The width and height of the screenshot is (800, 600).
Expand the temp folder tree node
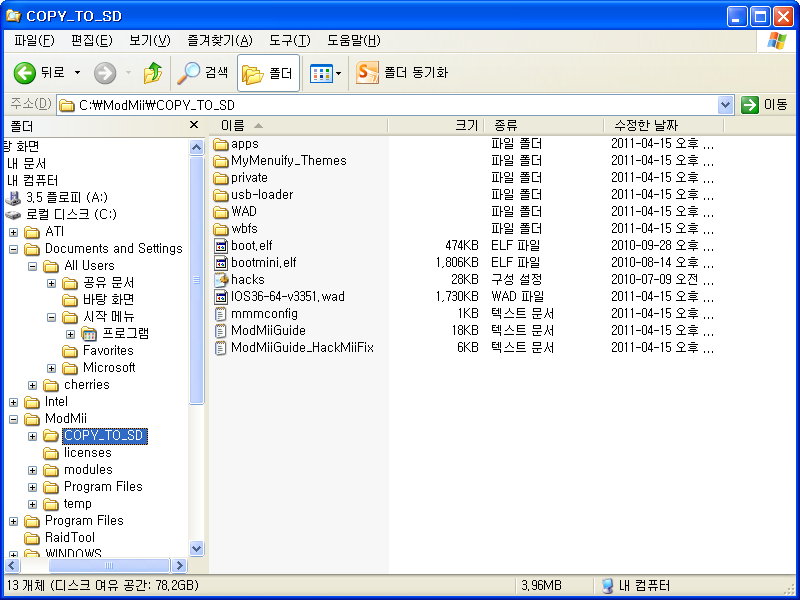coord(32,504)
